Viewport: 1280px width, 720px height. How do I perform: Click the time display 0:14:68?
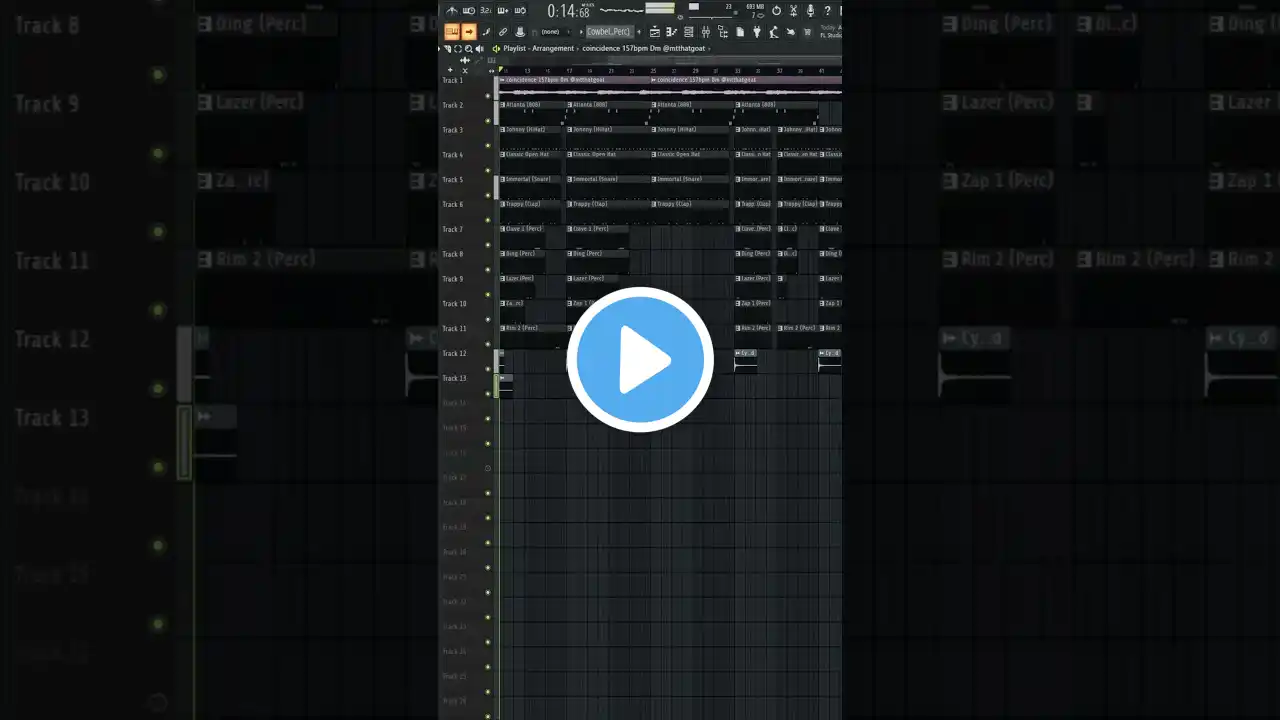[568, 11]
